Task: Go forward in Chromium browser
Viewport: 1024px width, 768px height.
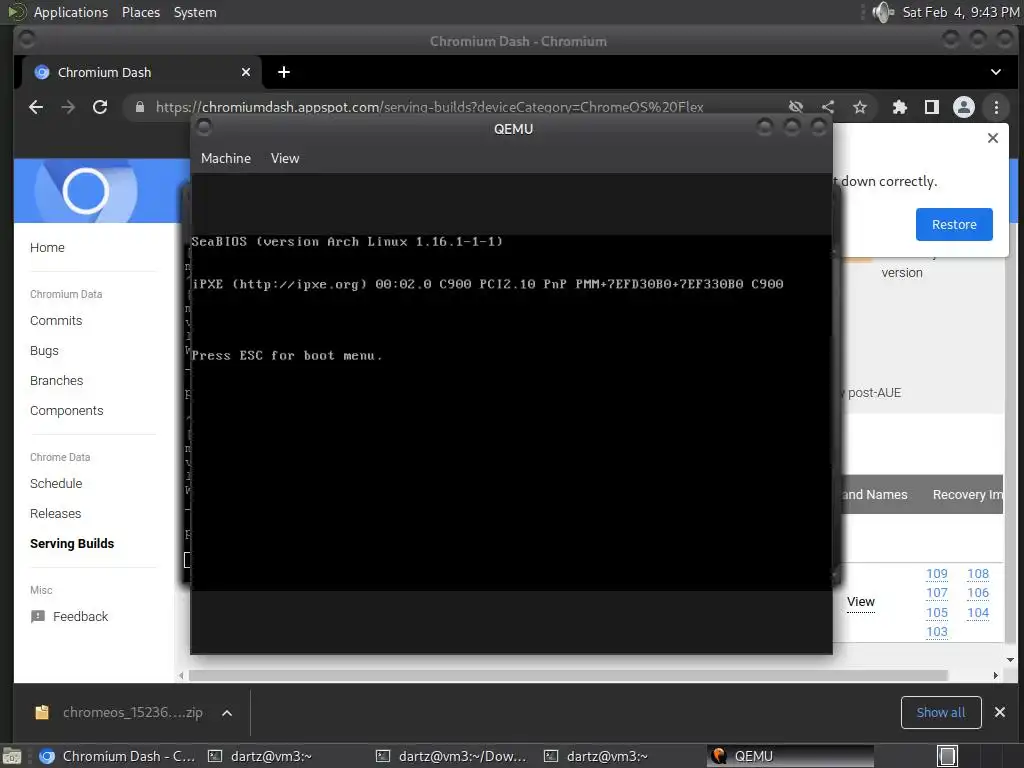Action: tap(68, 107)
